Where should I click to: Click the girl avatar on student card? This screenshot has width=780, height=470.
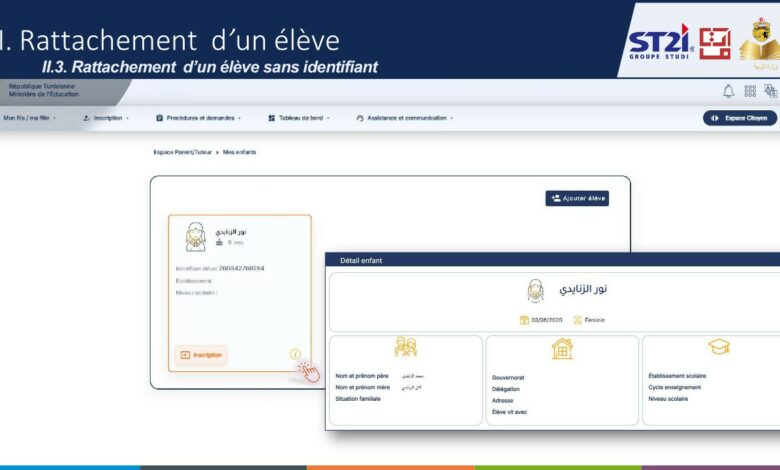(195, 237)
